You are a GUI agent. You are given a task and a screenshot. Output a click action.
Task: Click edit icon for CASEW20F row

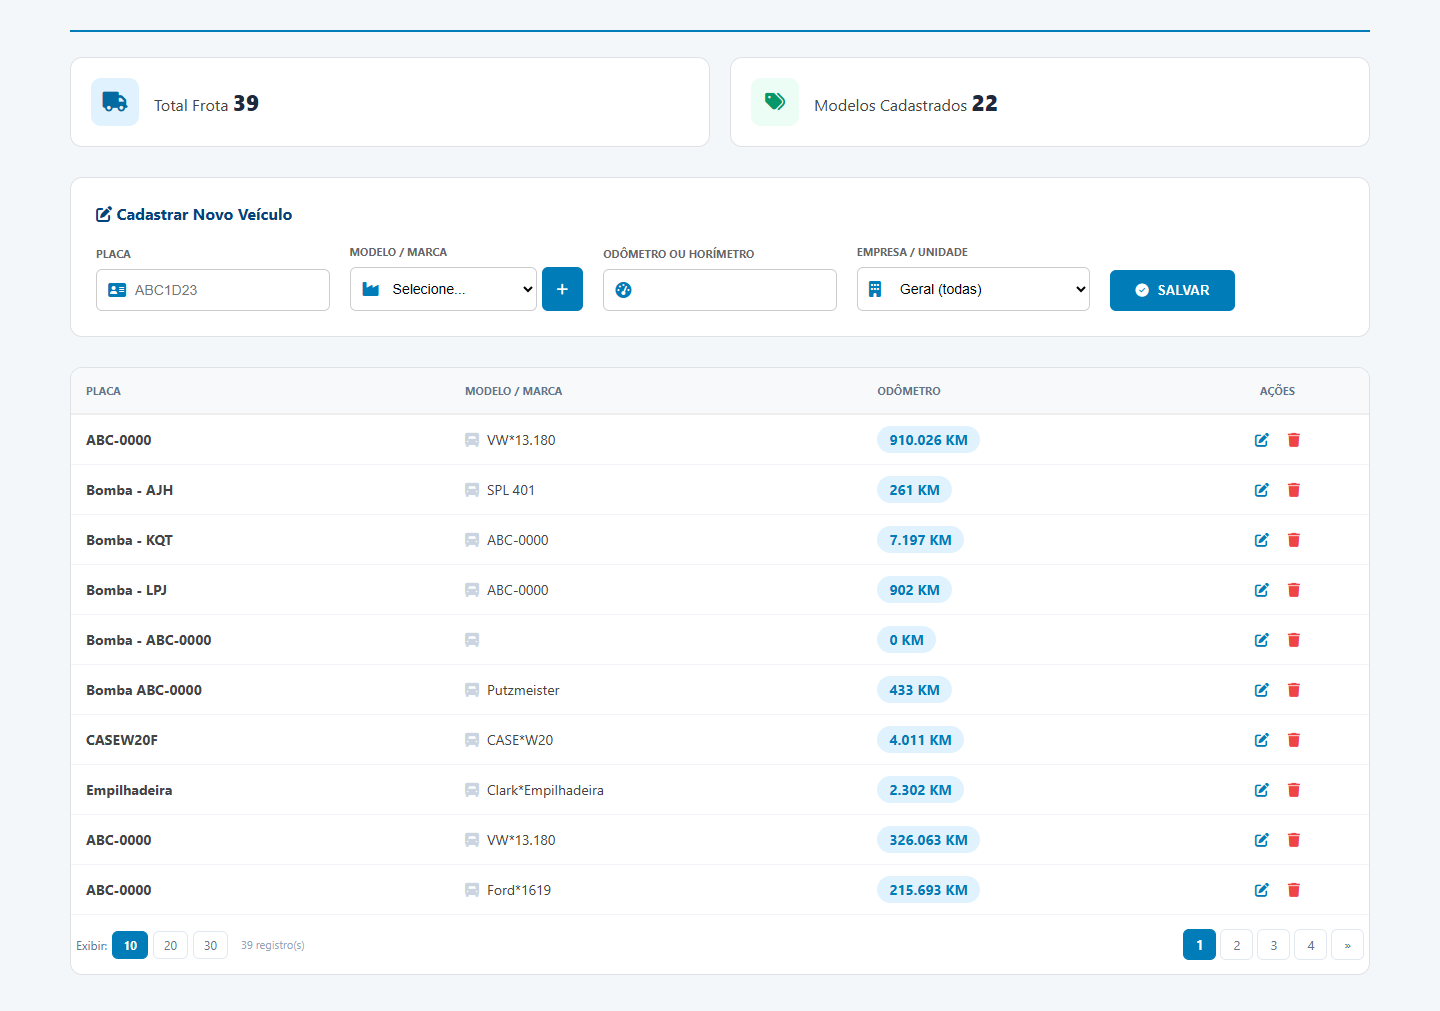(1262, 740)
